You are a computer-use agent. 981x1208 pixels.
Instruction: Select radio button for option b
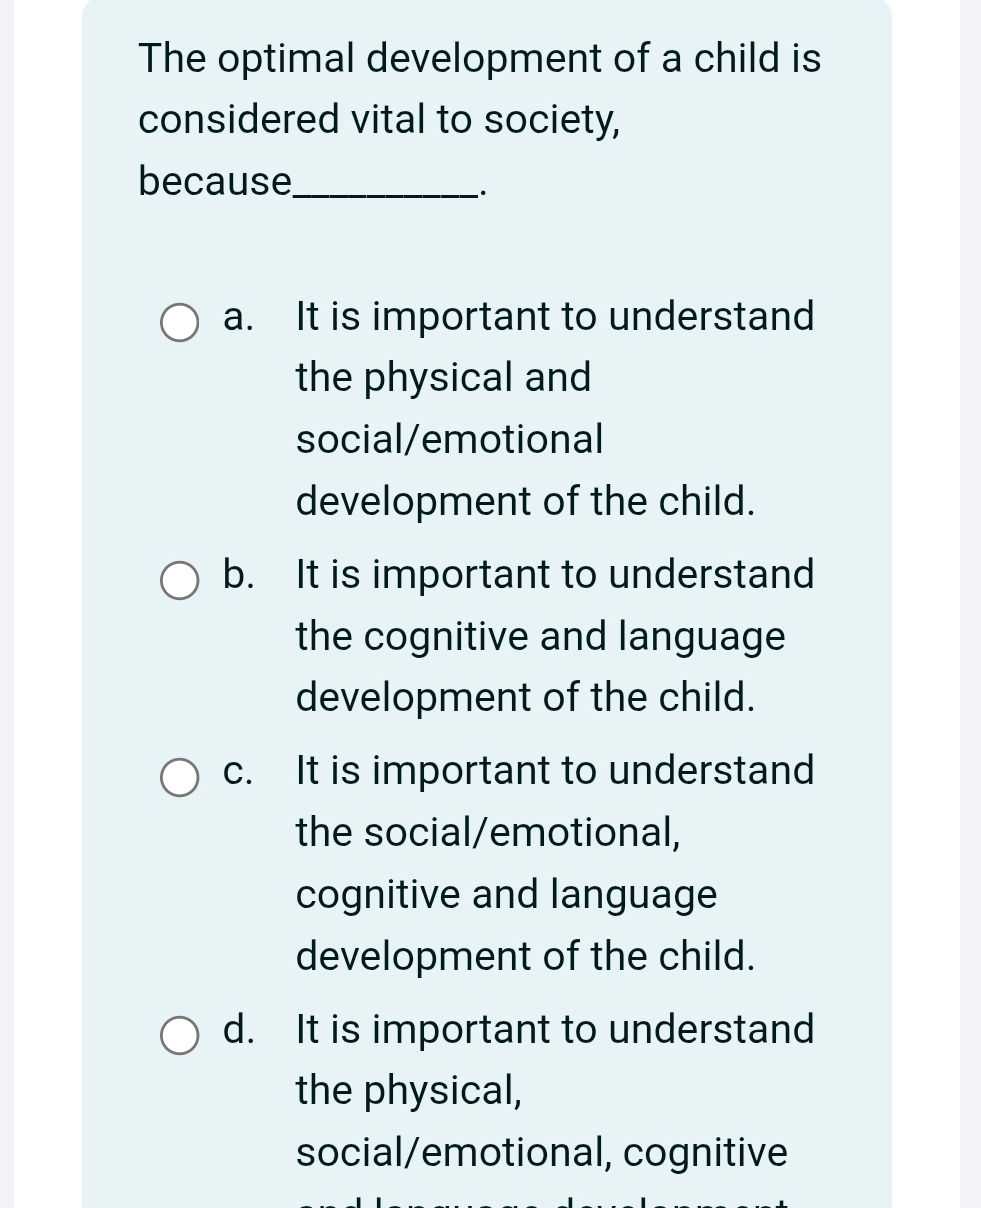pyautogui.click(x=179, y=580)
